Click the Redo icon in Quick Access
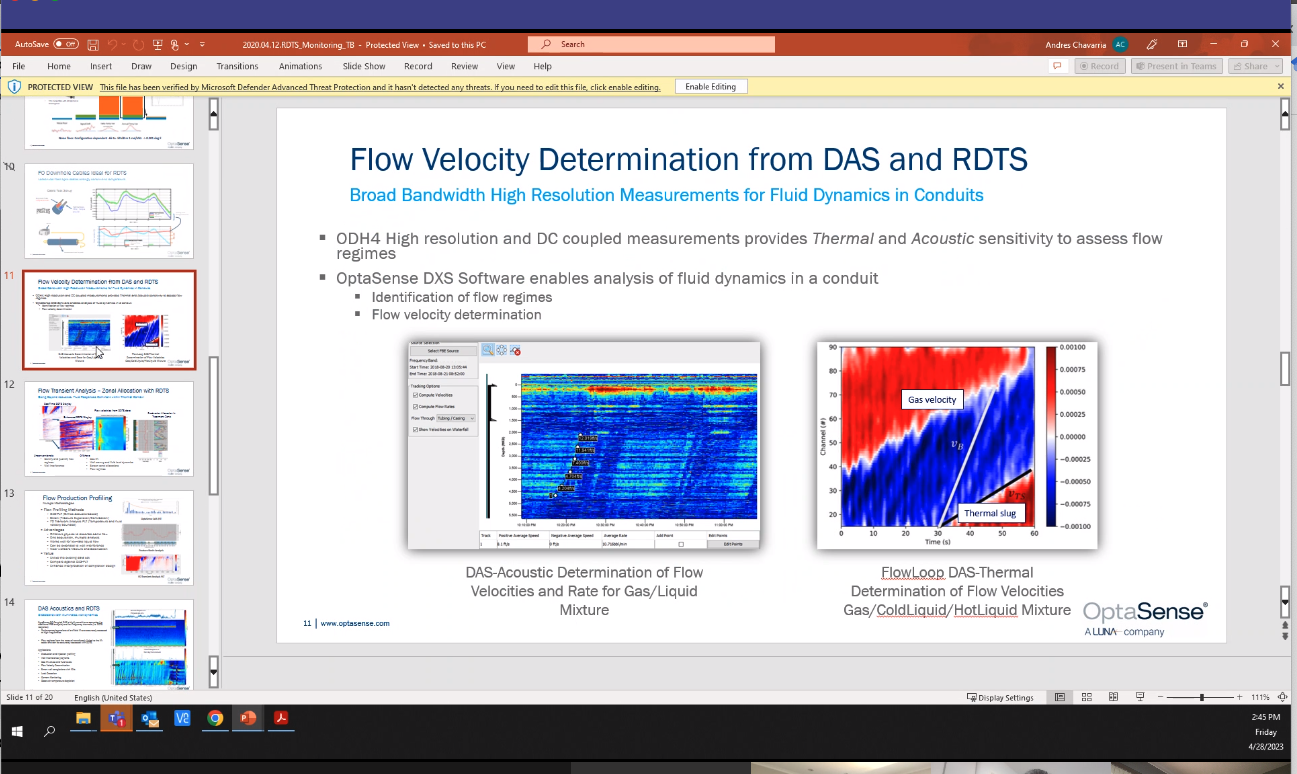The image size is (1297, 774). [x=138, y=44]
